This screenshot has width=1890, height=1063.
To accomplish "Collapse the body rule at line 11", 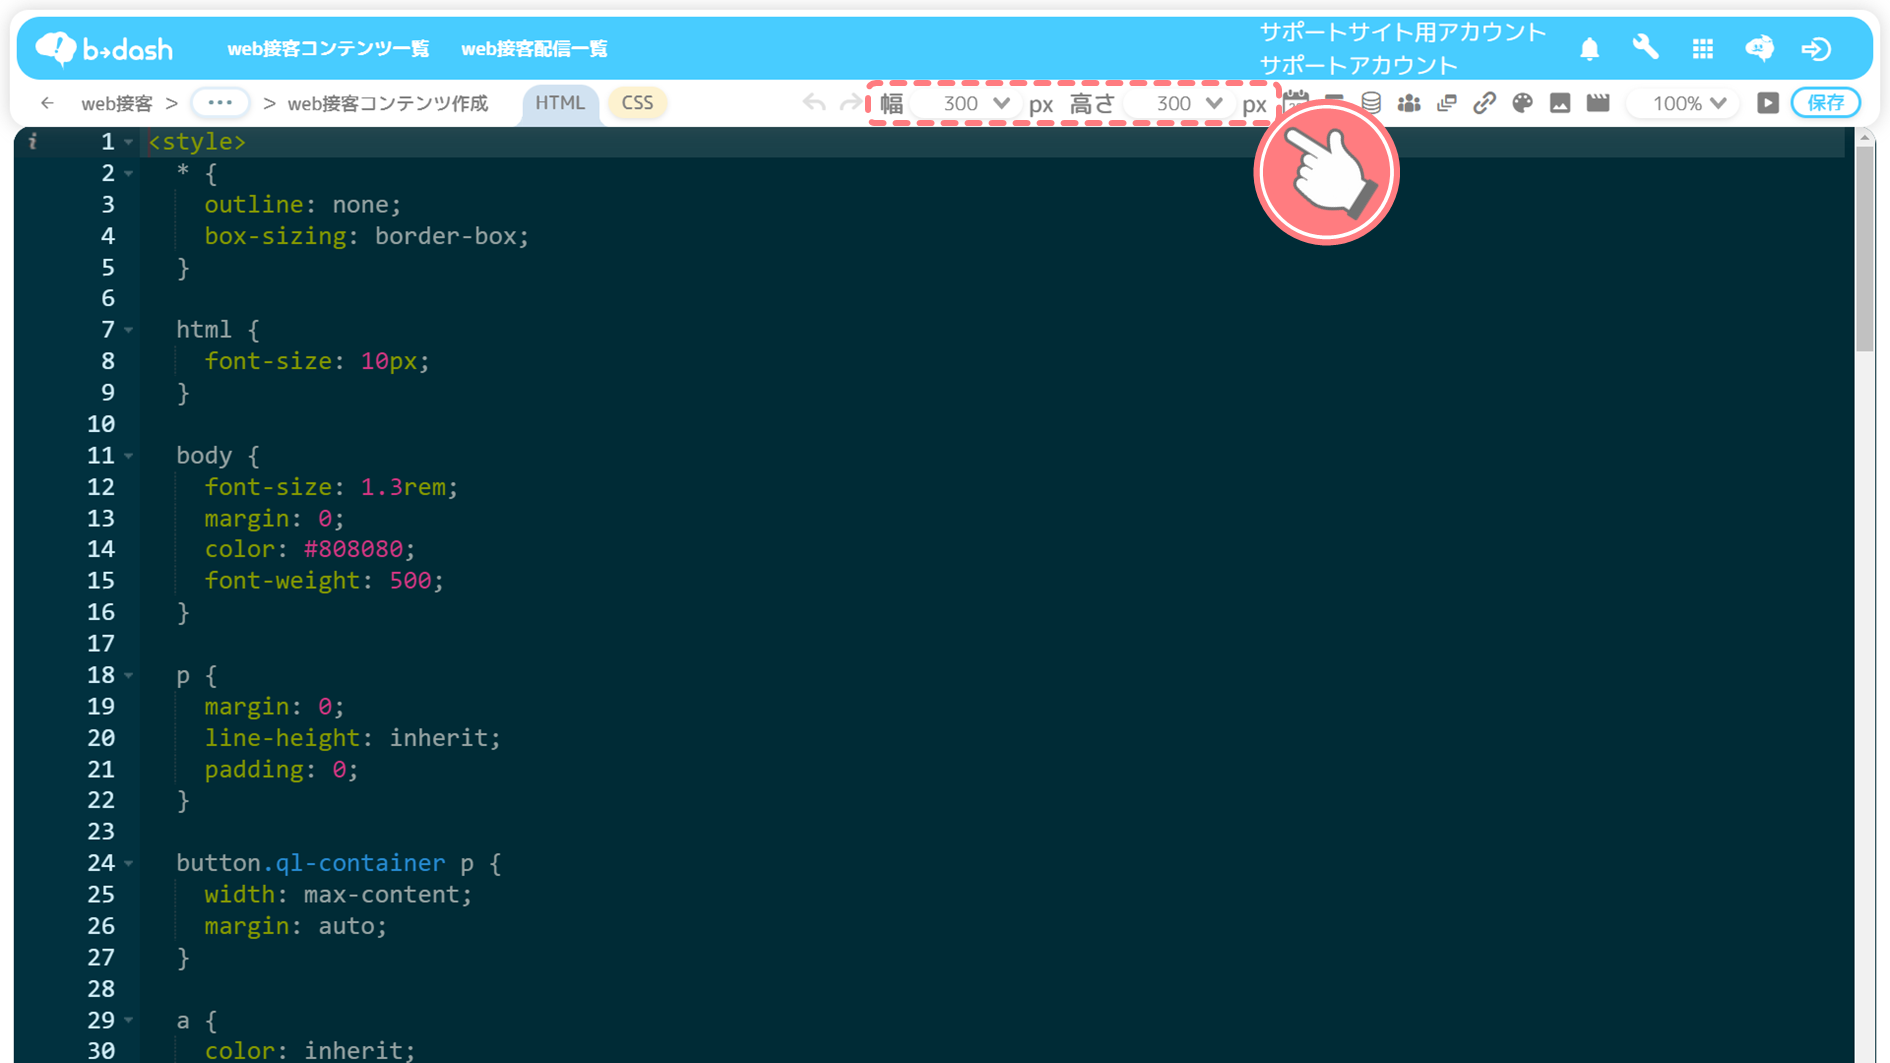I will click(129, 456).
